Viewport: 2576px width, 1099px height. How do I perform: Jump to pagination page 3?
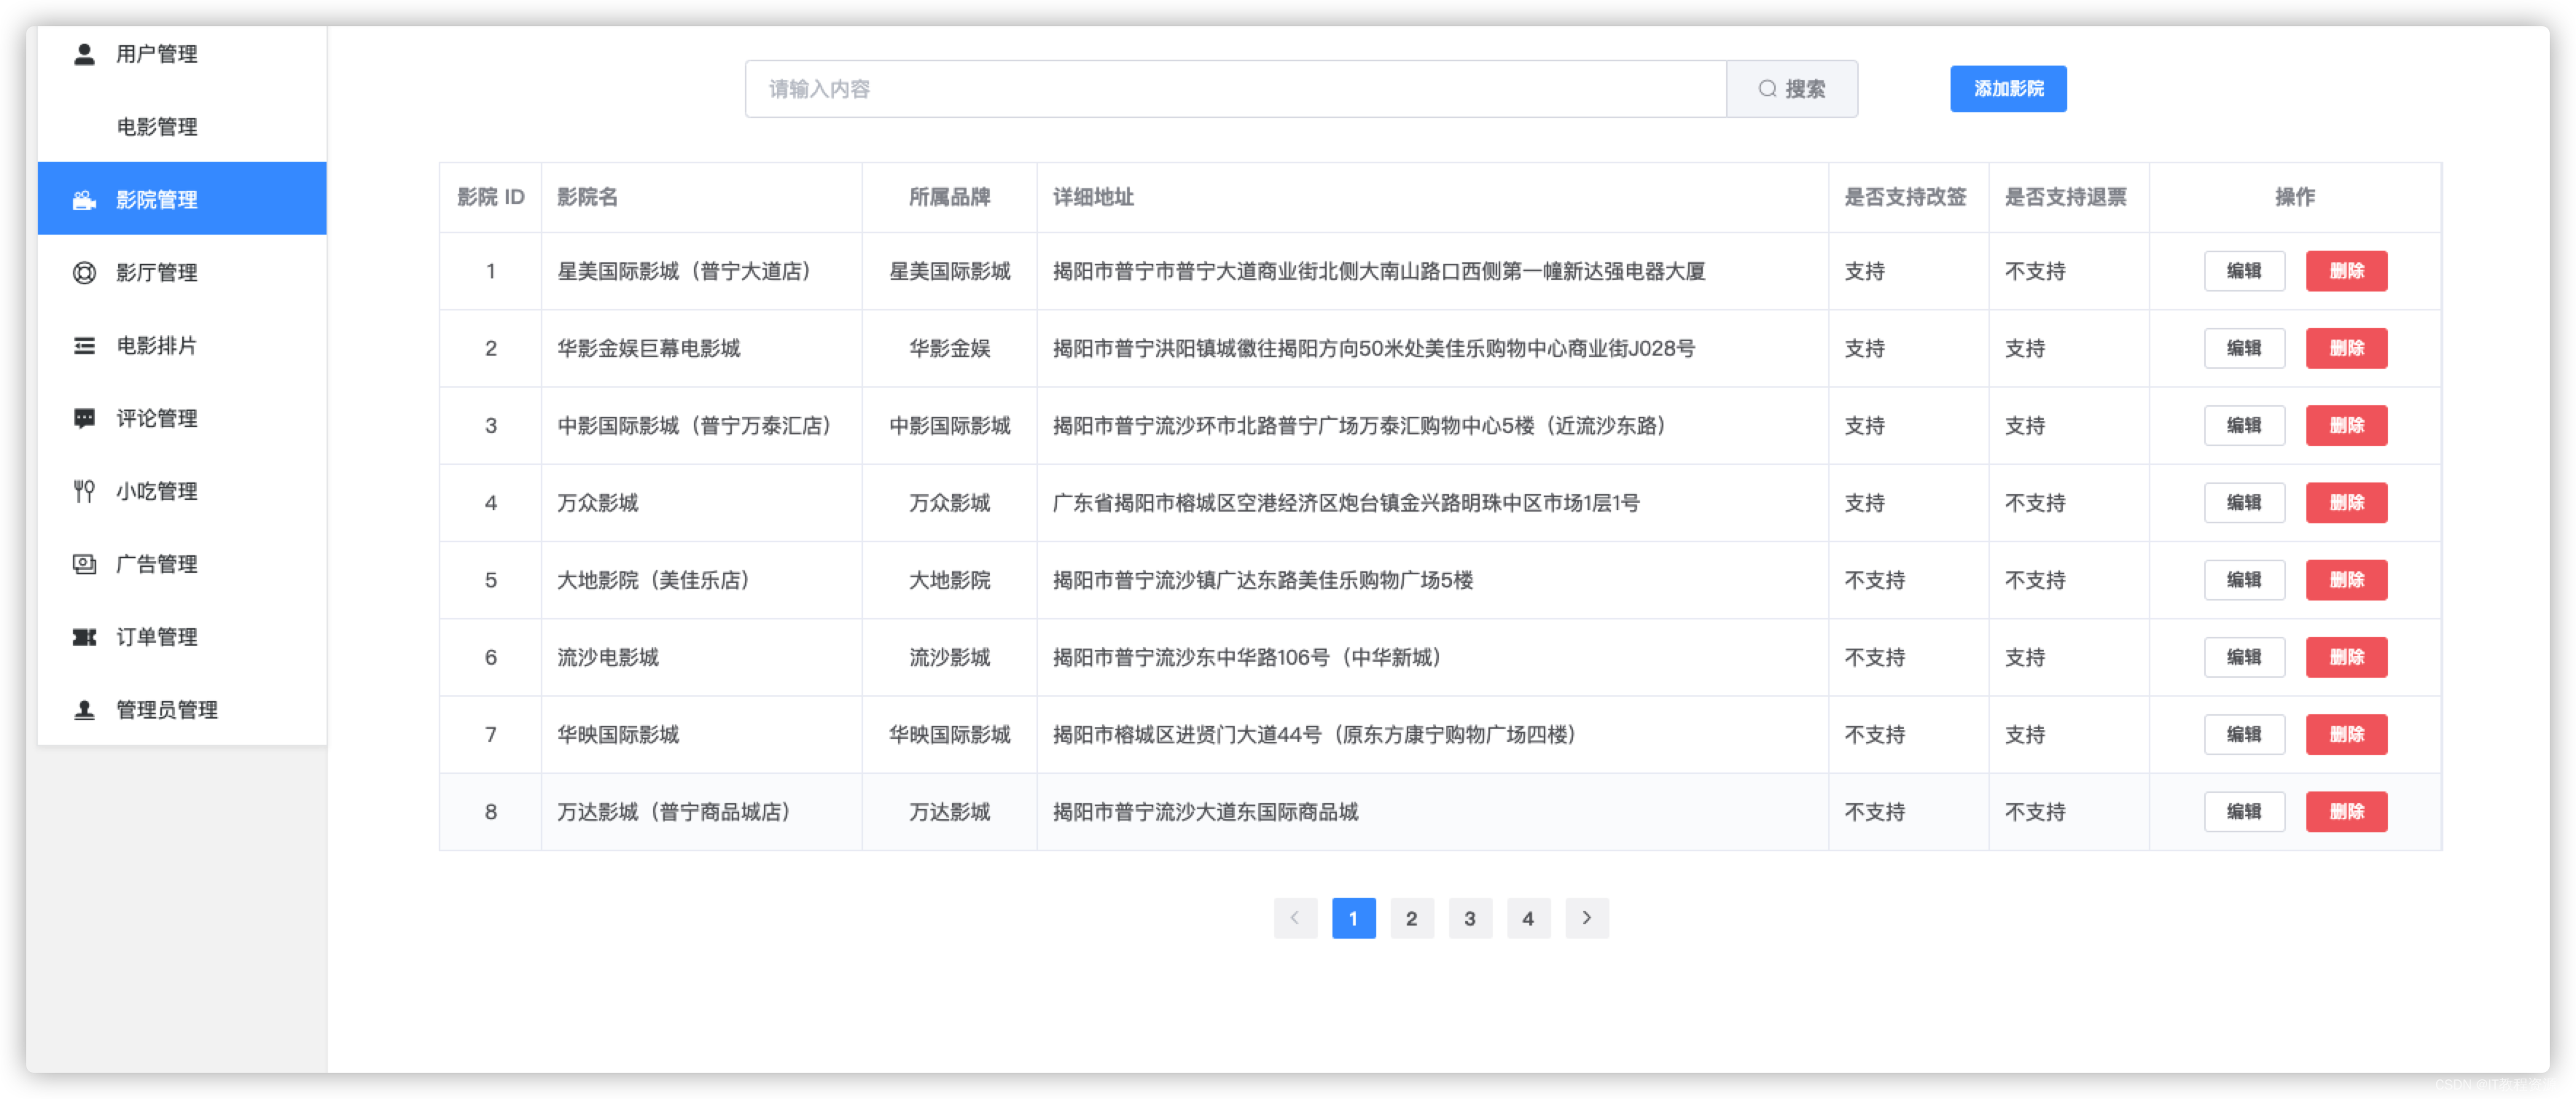pos(1470,918)
